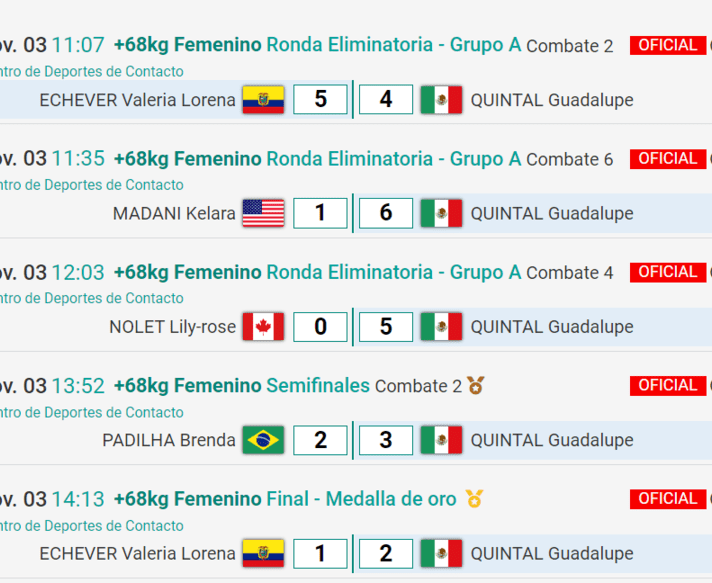The width and height of the screenshot is (712, 583).
Task: Click the United States flag beside MADANI Kelara
Action: tap(263, 213)
